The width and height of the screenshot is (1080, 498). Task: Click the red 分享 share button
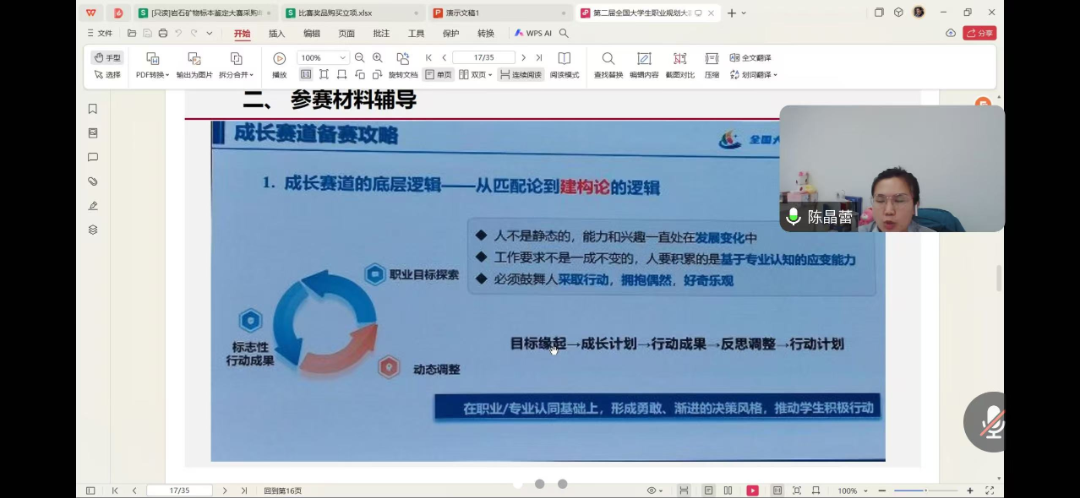pos(979,33)
